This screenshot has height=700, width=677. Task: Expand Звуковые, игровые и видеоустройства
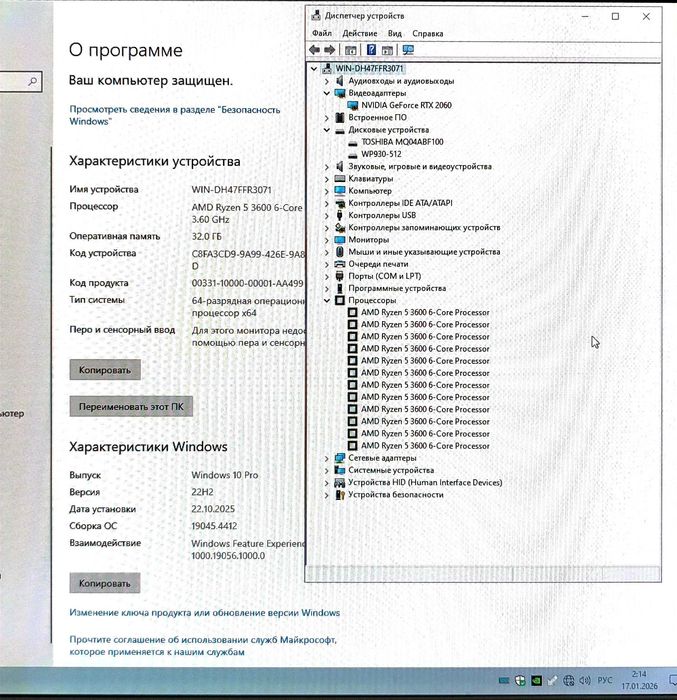pyautogui.click(x=327, y=167)
